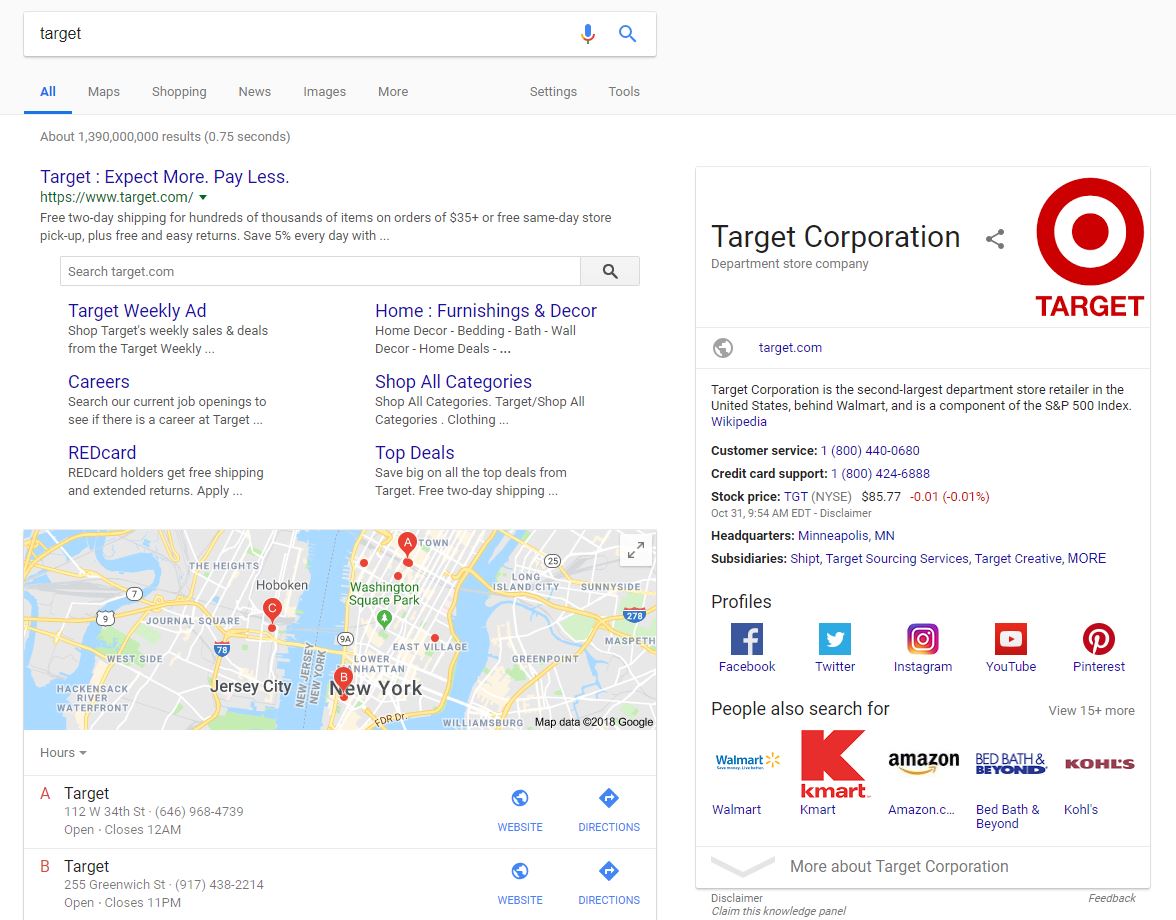Select the All results tab

(48, 91)
